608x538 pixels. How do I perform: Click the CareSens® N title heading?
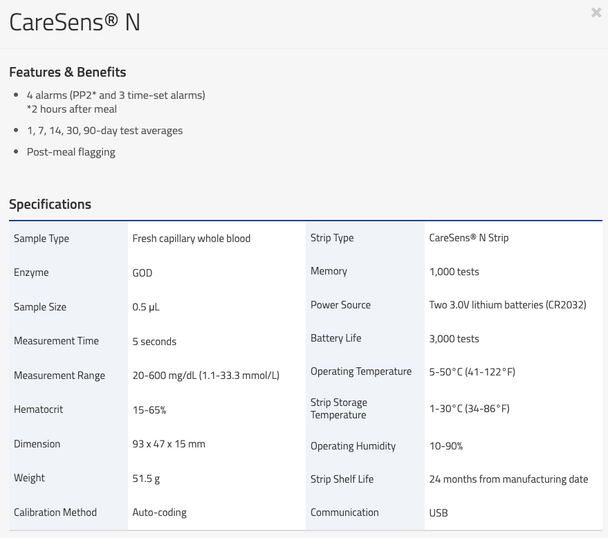(x=75, y=24)
